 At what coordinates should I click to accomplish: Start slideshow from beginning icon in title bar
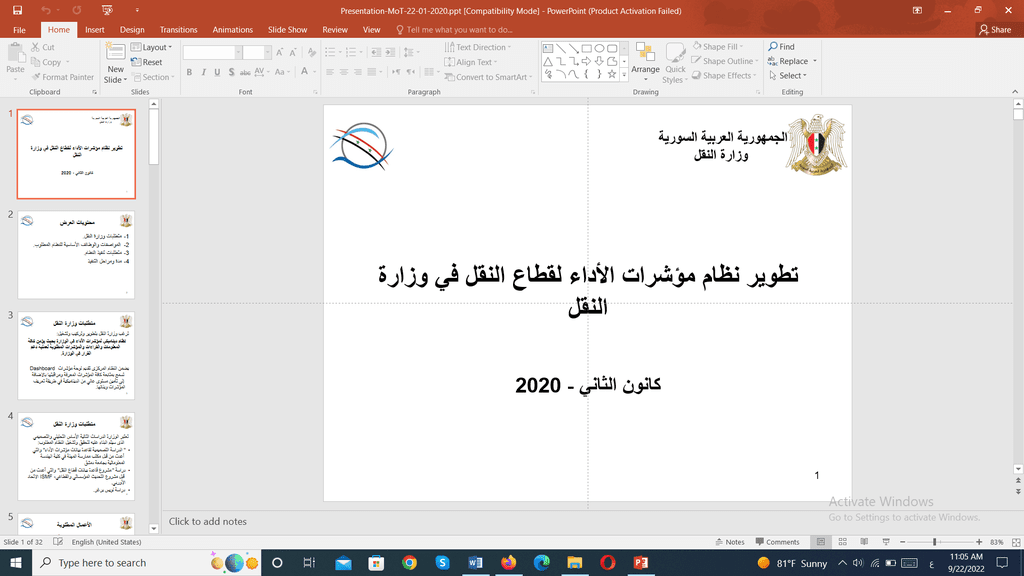tap(107, 10)
